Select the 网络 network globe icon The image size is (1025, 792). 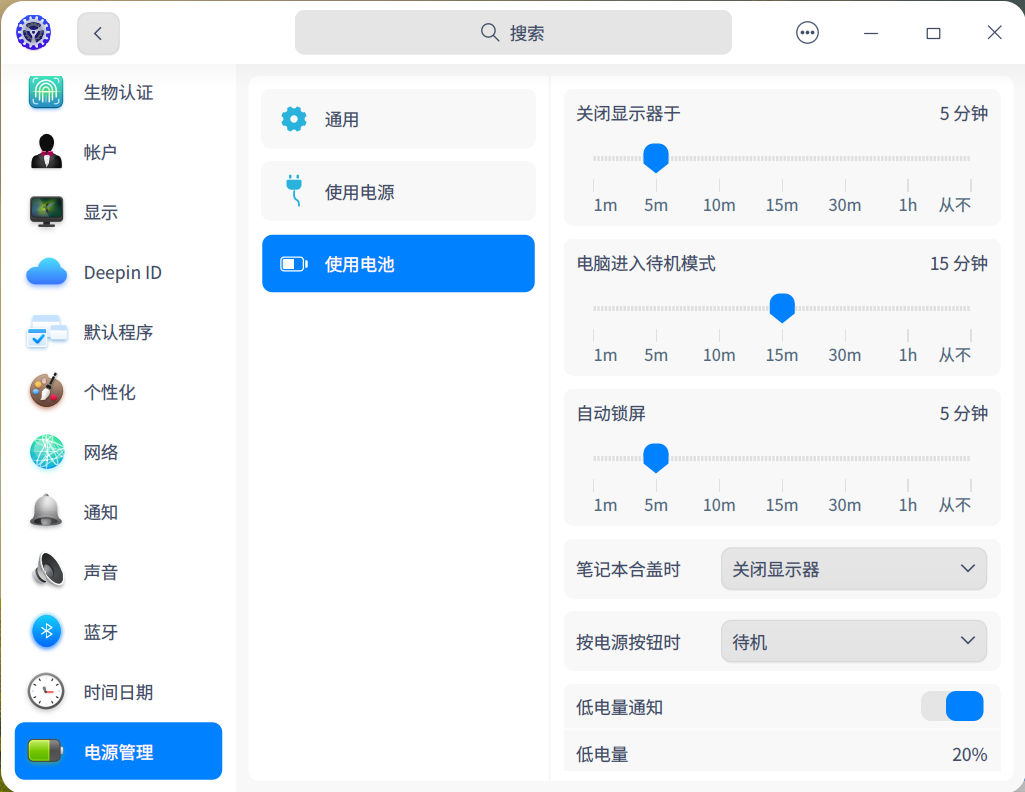(x=45, y=452)
